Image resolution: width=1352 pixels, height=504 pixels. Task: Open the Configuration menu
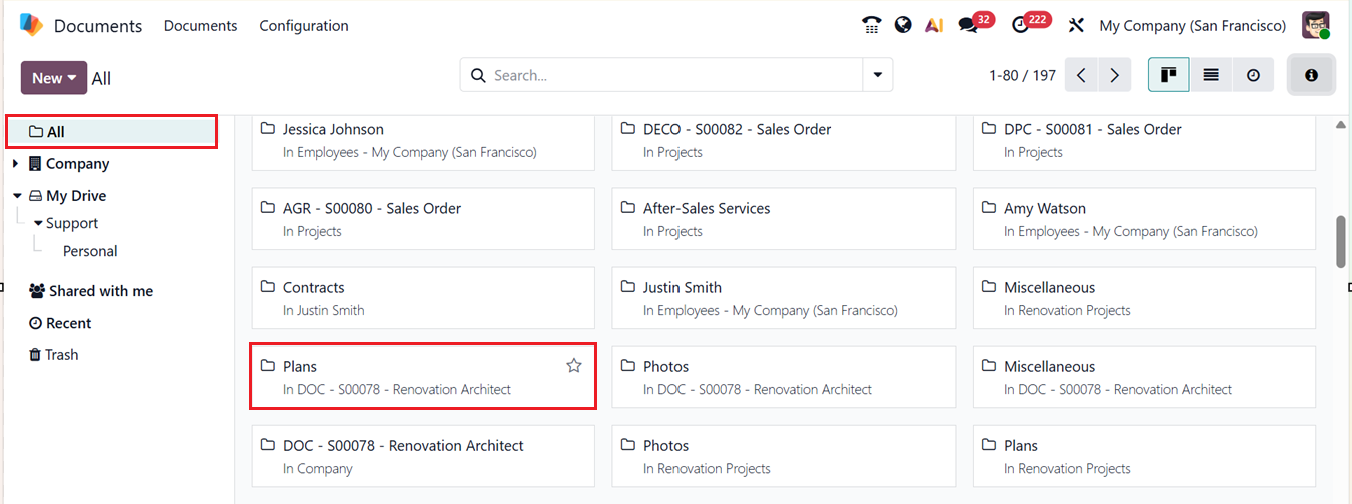[x=304, y=26]
